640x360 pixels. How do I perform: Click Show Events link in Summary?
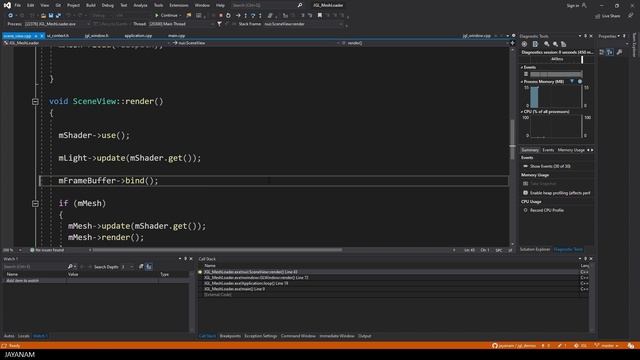click(550, 166)
